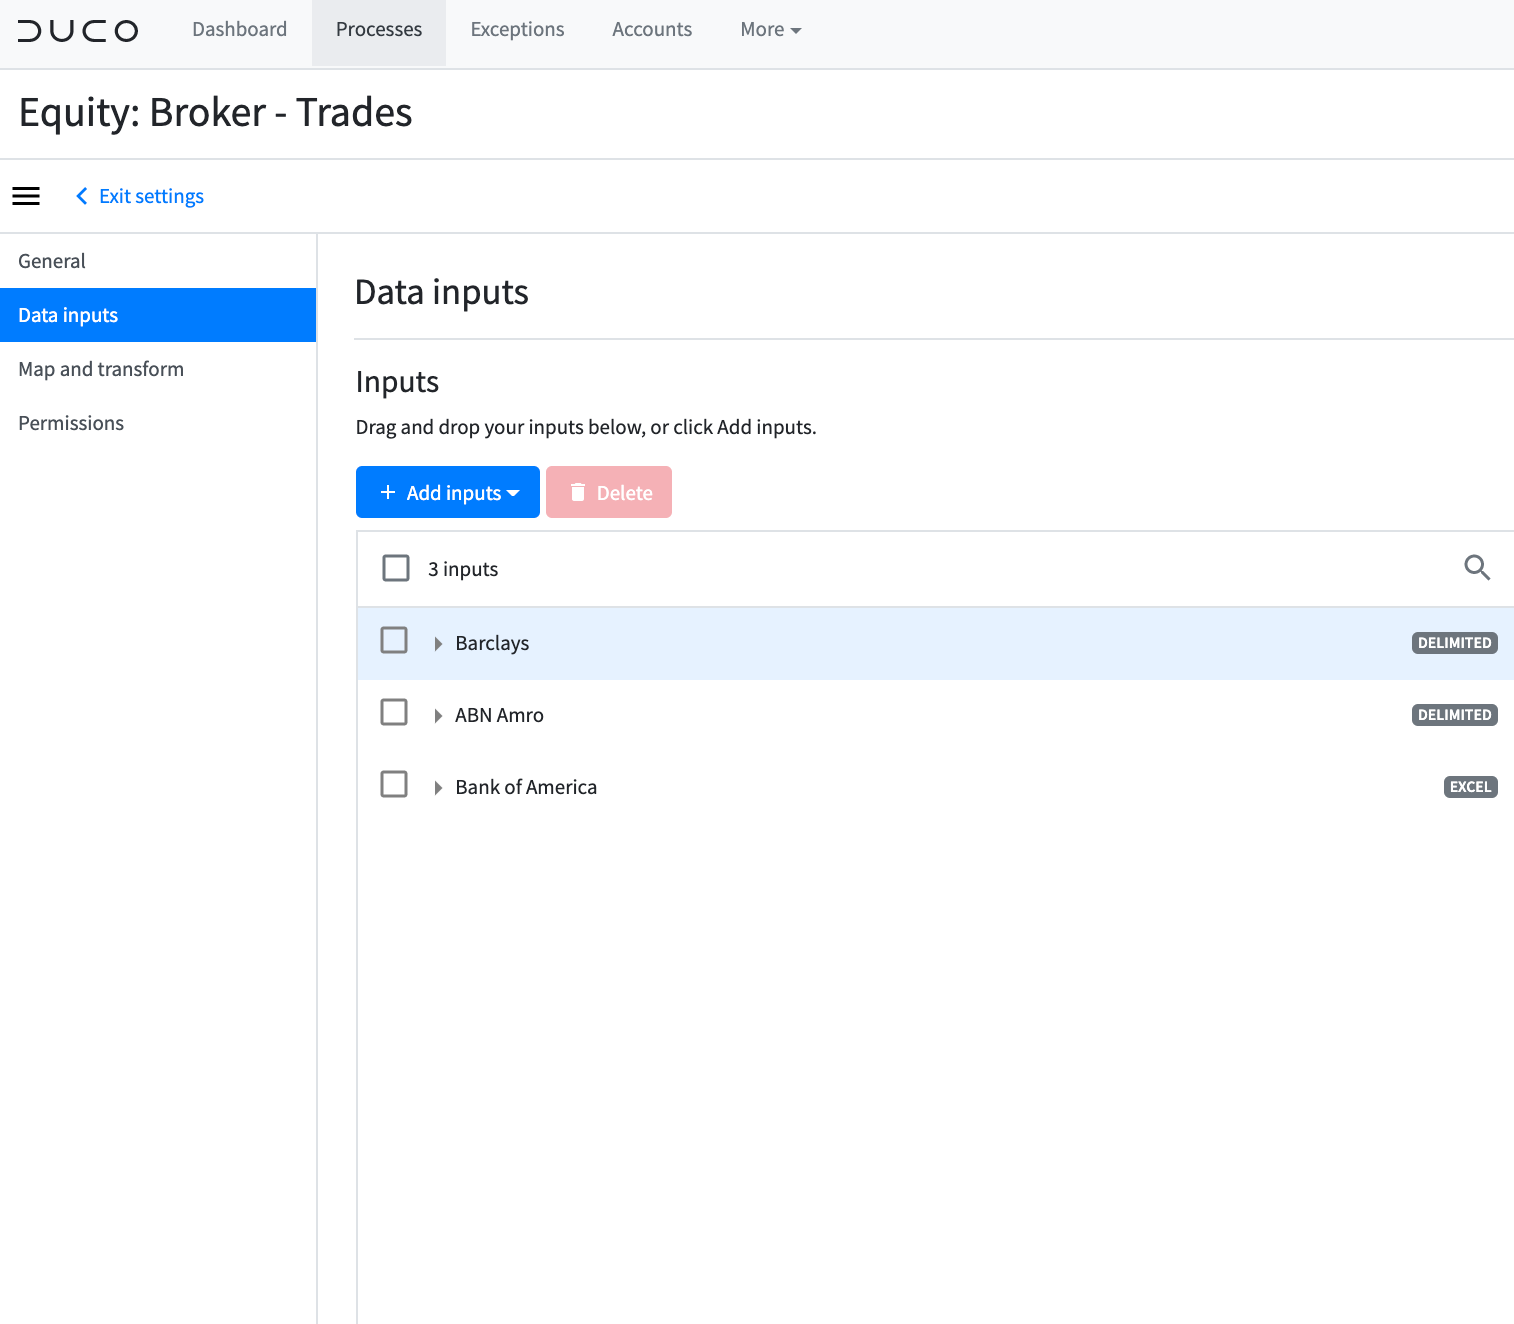The image size is (1514, 1324).
Task: Select all inputs with the header checkbox
Action: click(395, 567)
